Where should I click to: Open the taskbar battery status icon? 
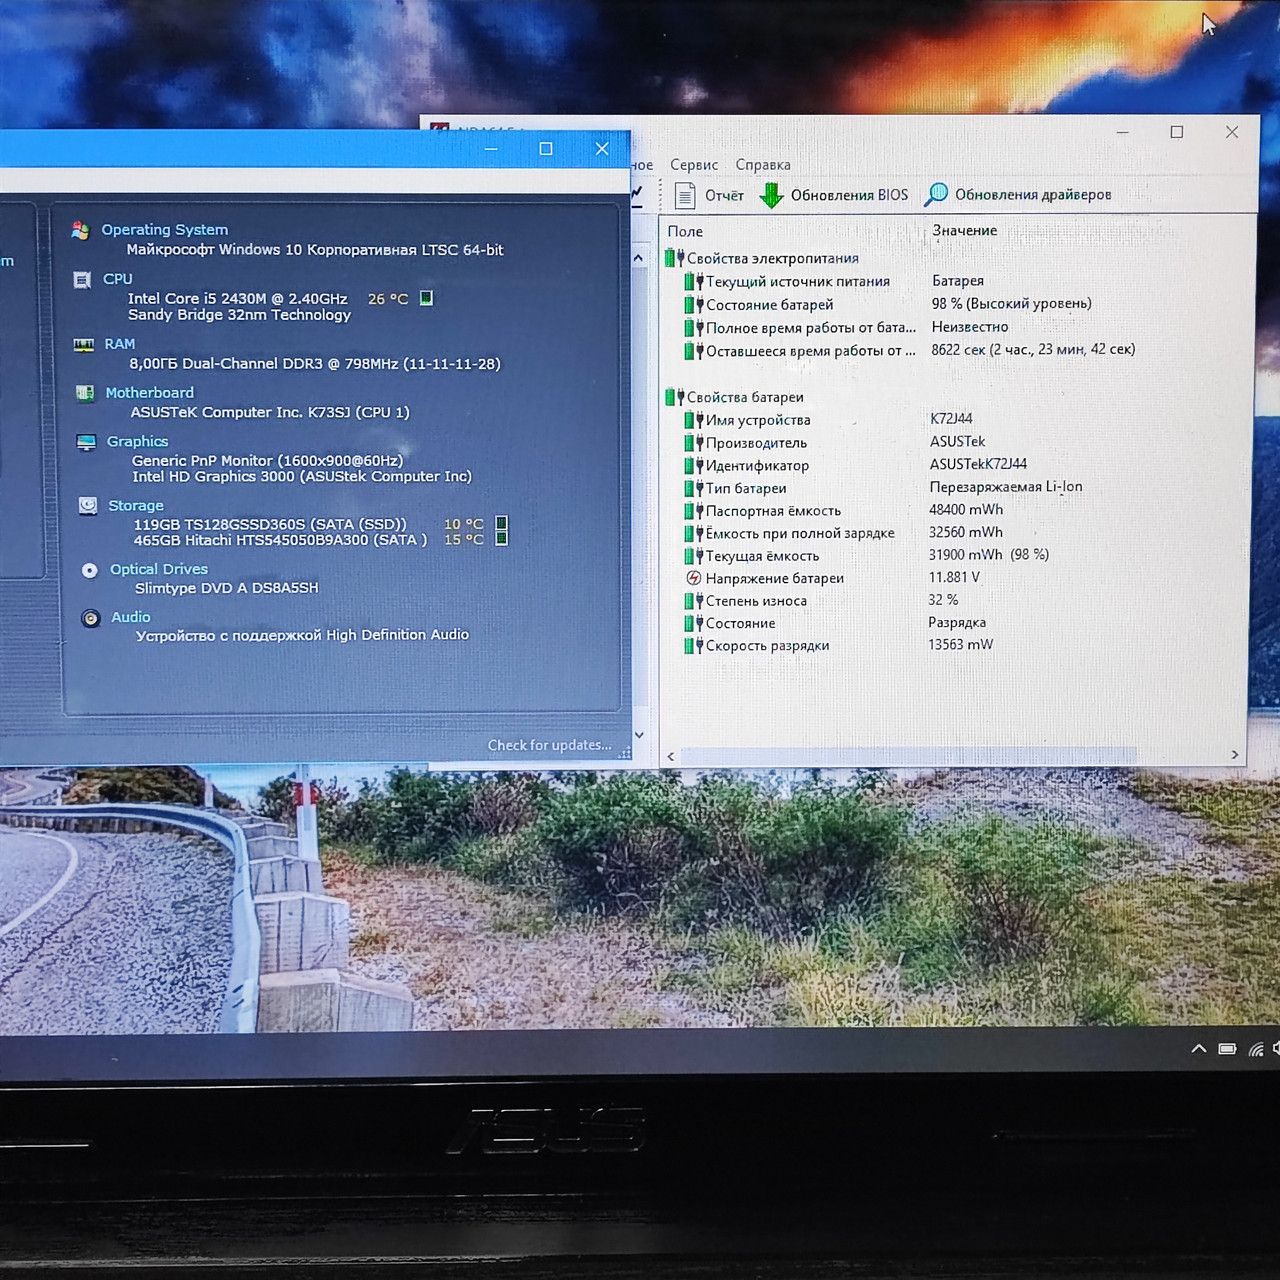coord(1227,1049)
